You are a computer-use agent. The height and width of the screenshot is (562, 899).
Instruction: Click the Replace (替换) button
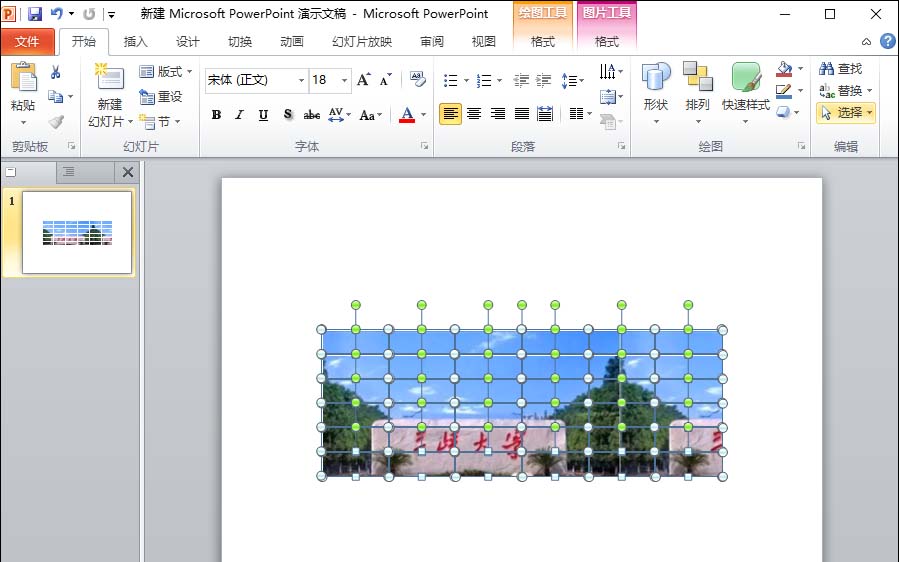coord(842,91)
